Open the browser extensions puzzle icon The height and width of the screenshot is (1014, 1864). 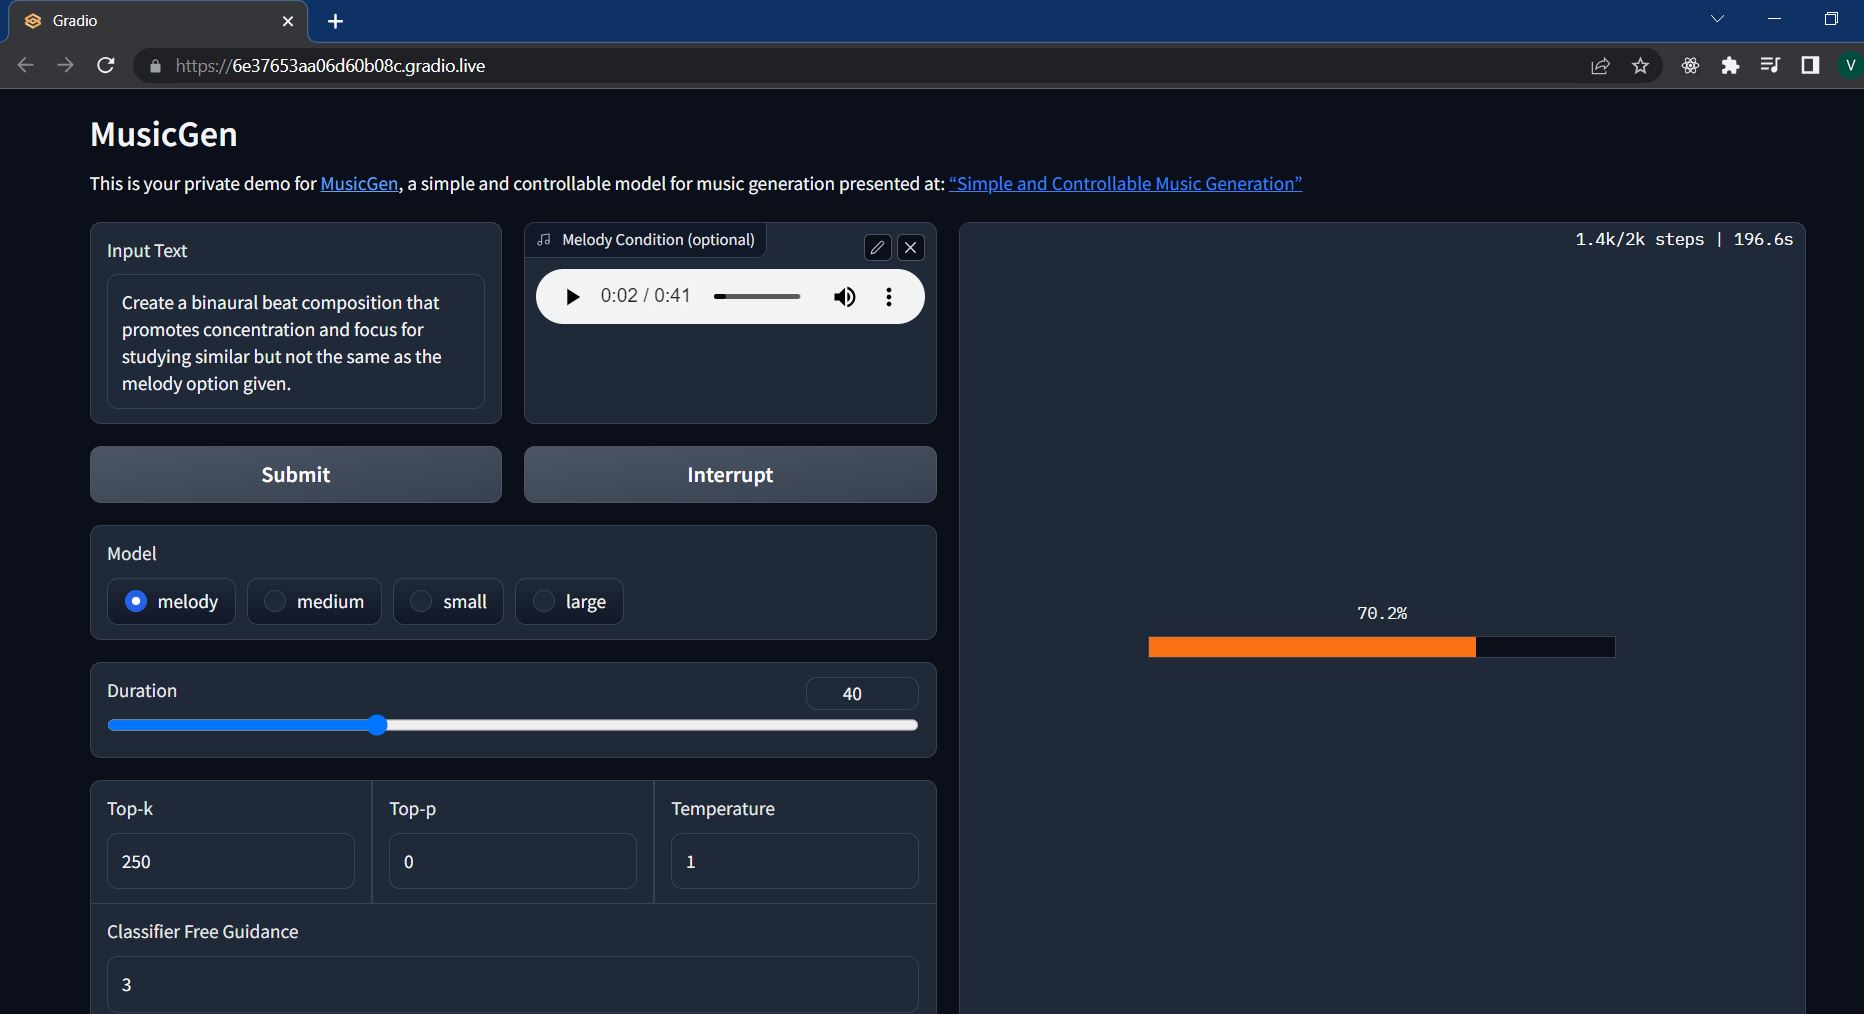click(x=1730, y=66)
